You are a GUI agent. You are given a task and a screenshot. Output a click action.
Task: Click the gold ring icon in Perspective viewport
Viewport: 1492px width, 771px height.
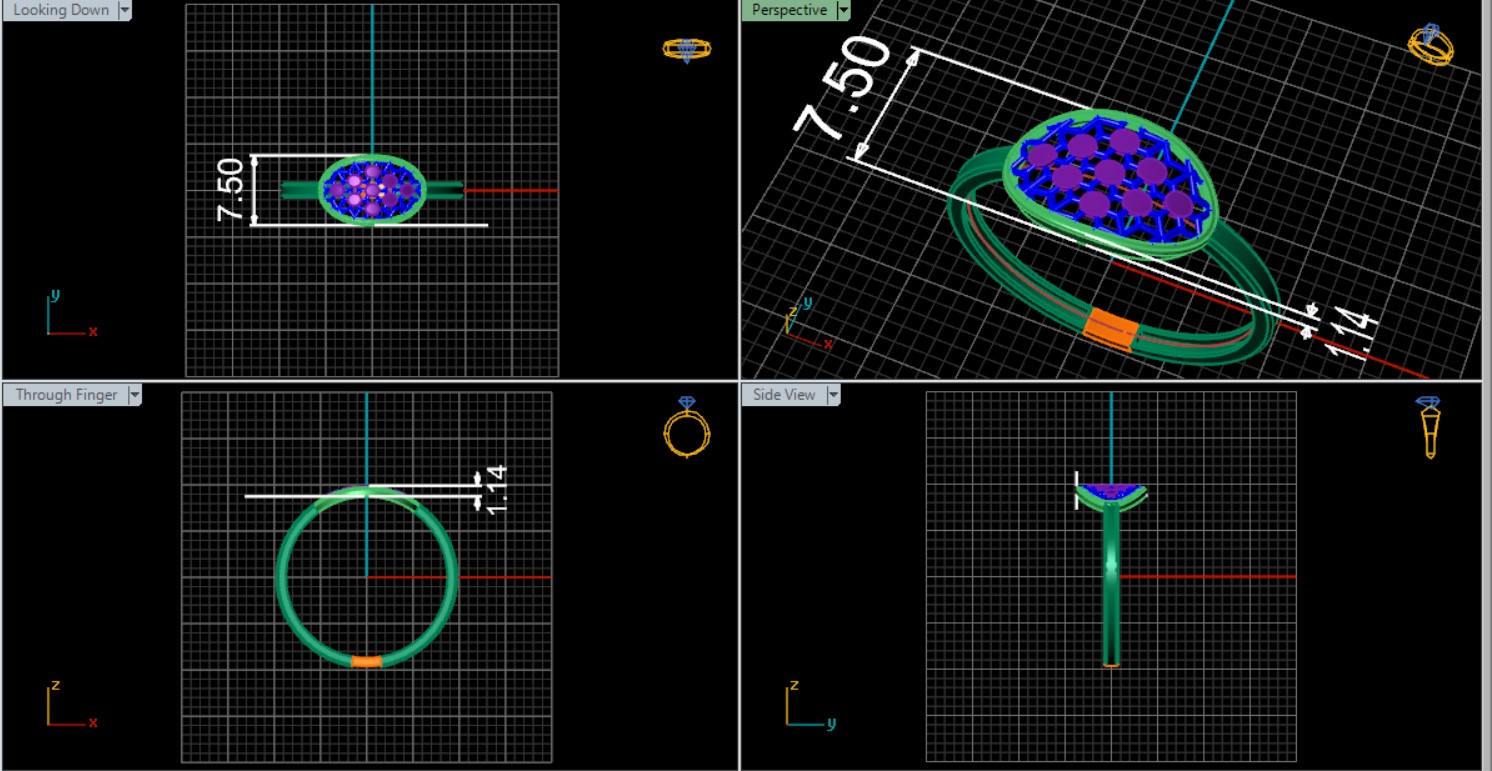(1430, 45)
